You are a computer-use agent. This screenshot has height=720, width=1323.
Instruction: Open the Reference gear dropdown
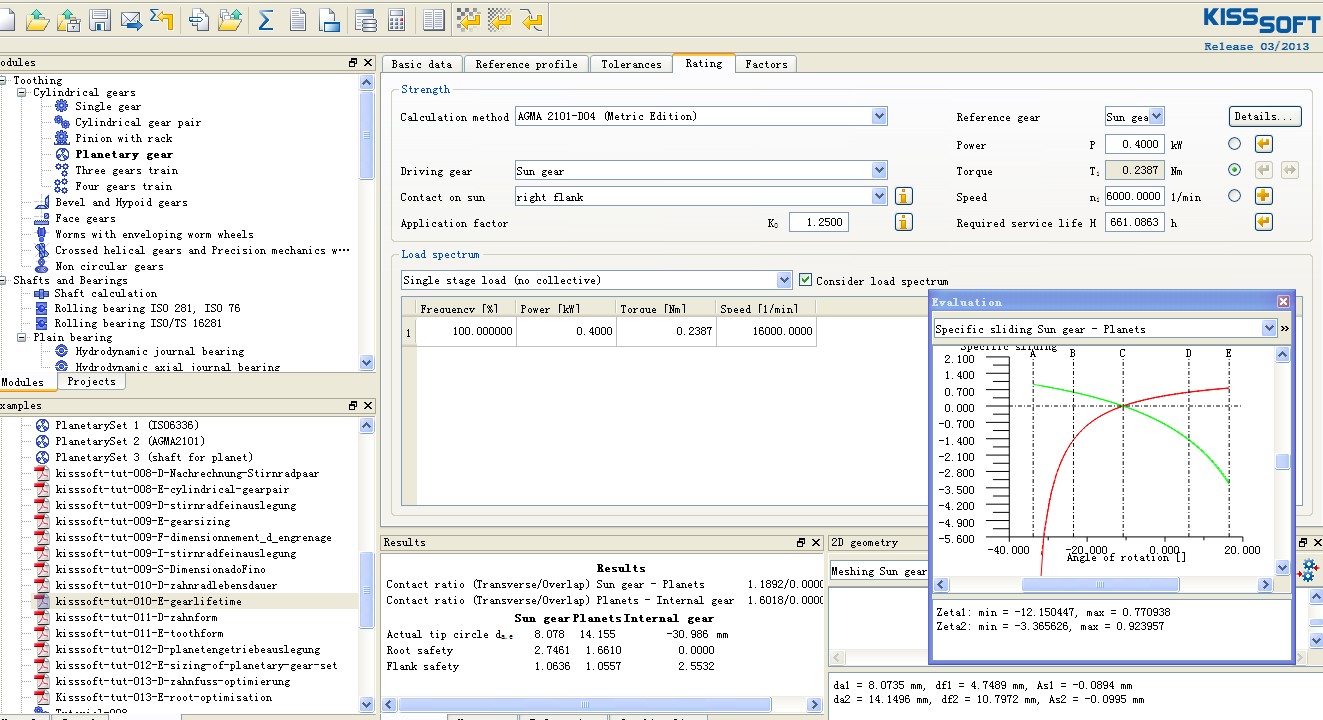(1135, 117)
